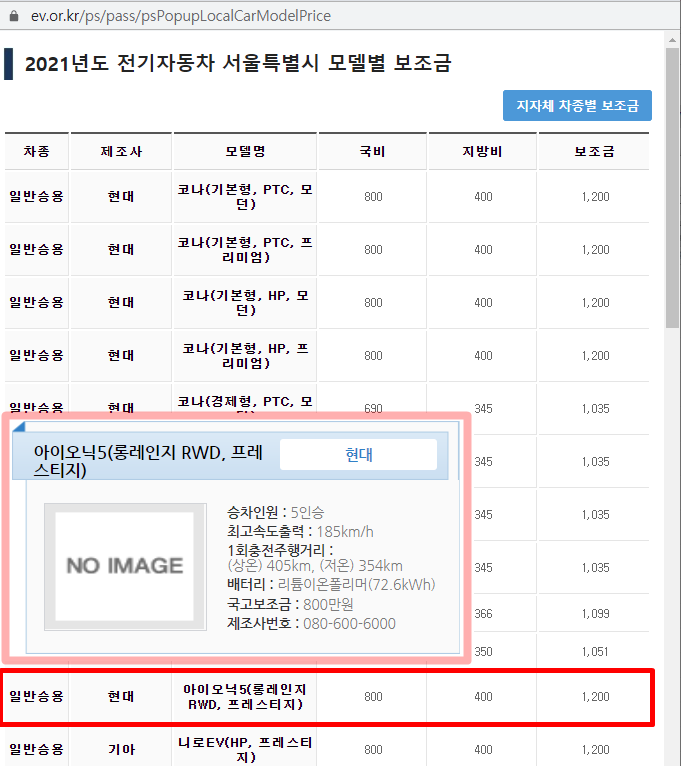
Task: Click the page heading 2021년도 전기자동차 서울특별시 모델별 보조금
Action: 238,64
